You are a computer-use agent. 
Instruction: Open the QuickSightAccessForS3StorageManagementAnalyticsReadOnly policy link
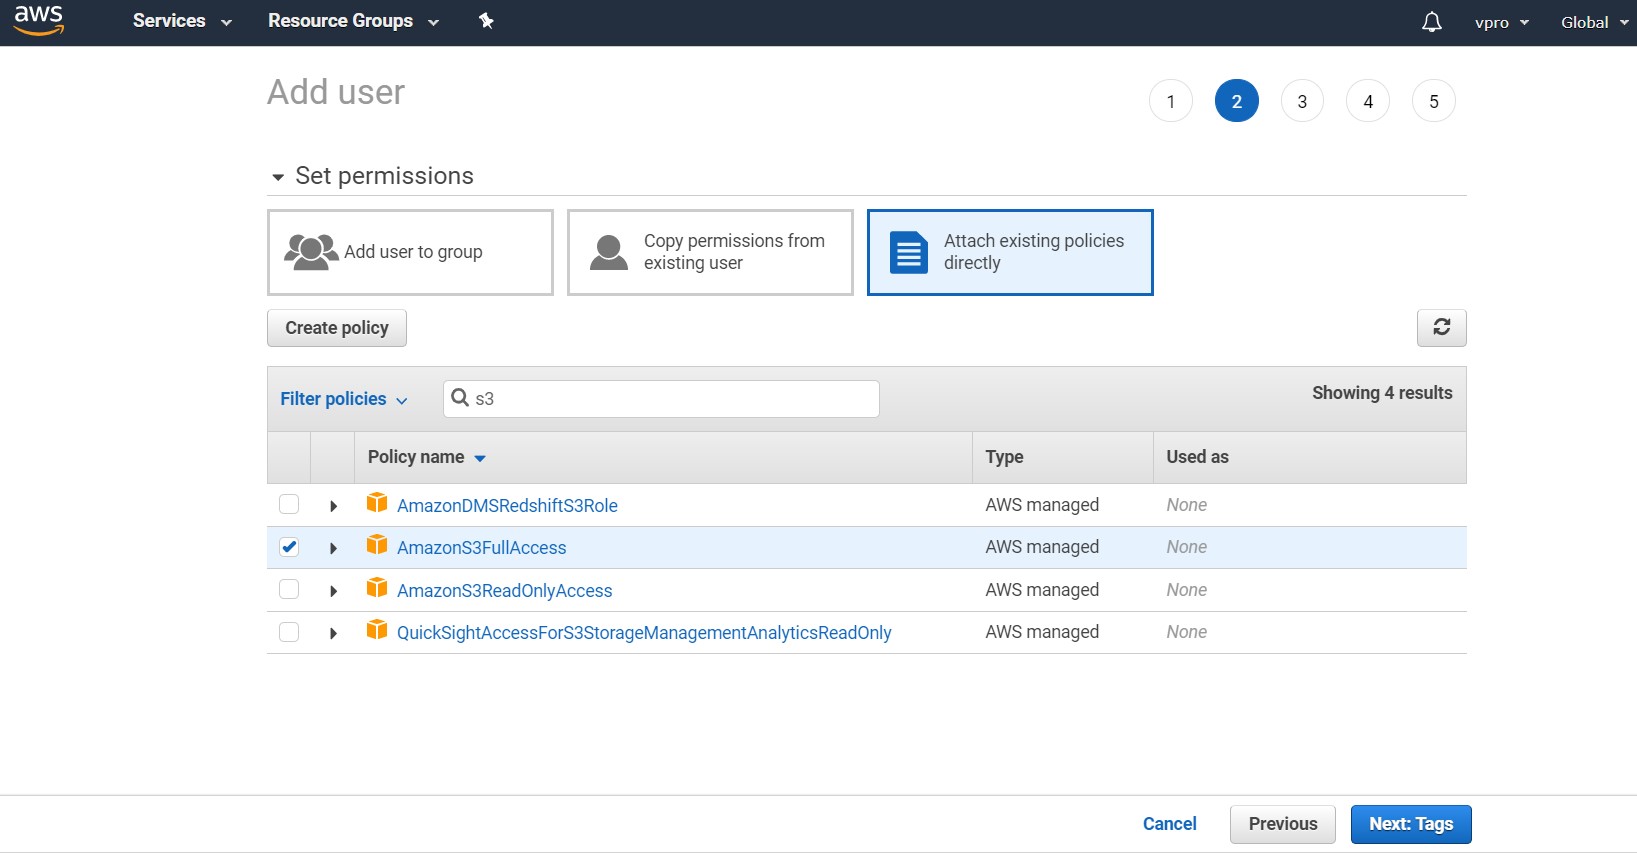pyautogui.click(x=644, y=633)
